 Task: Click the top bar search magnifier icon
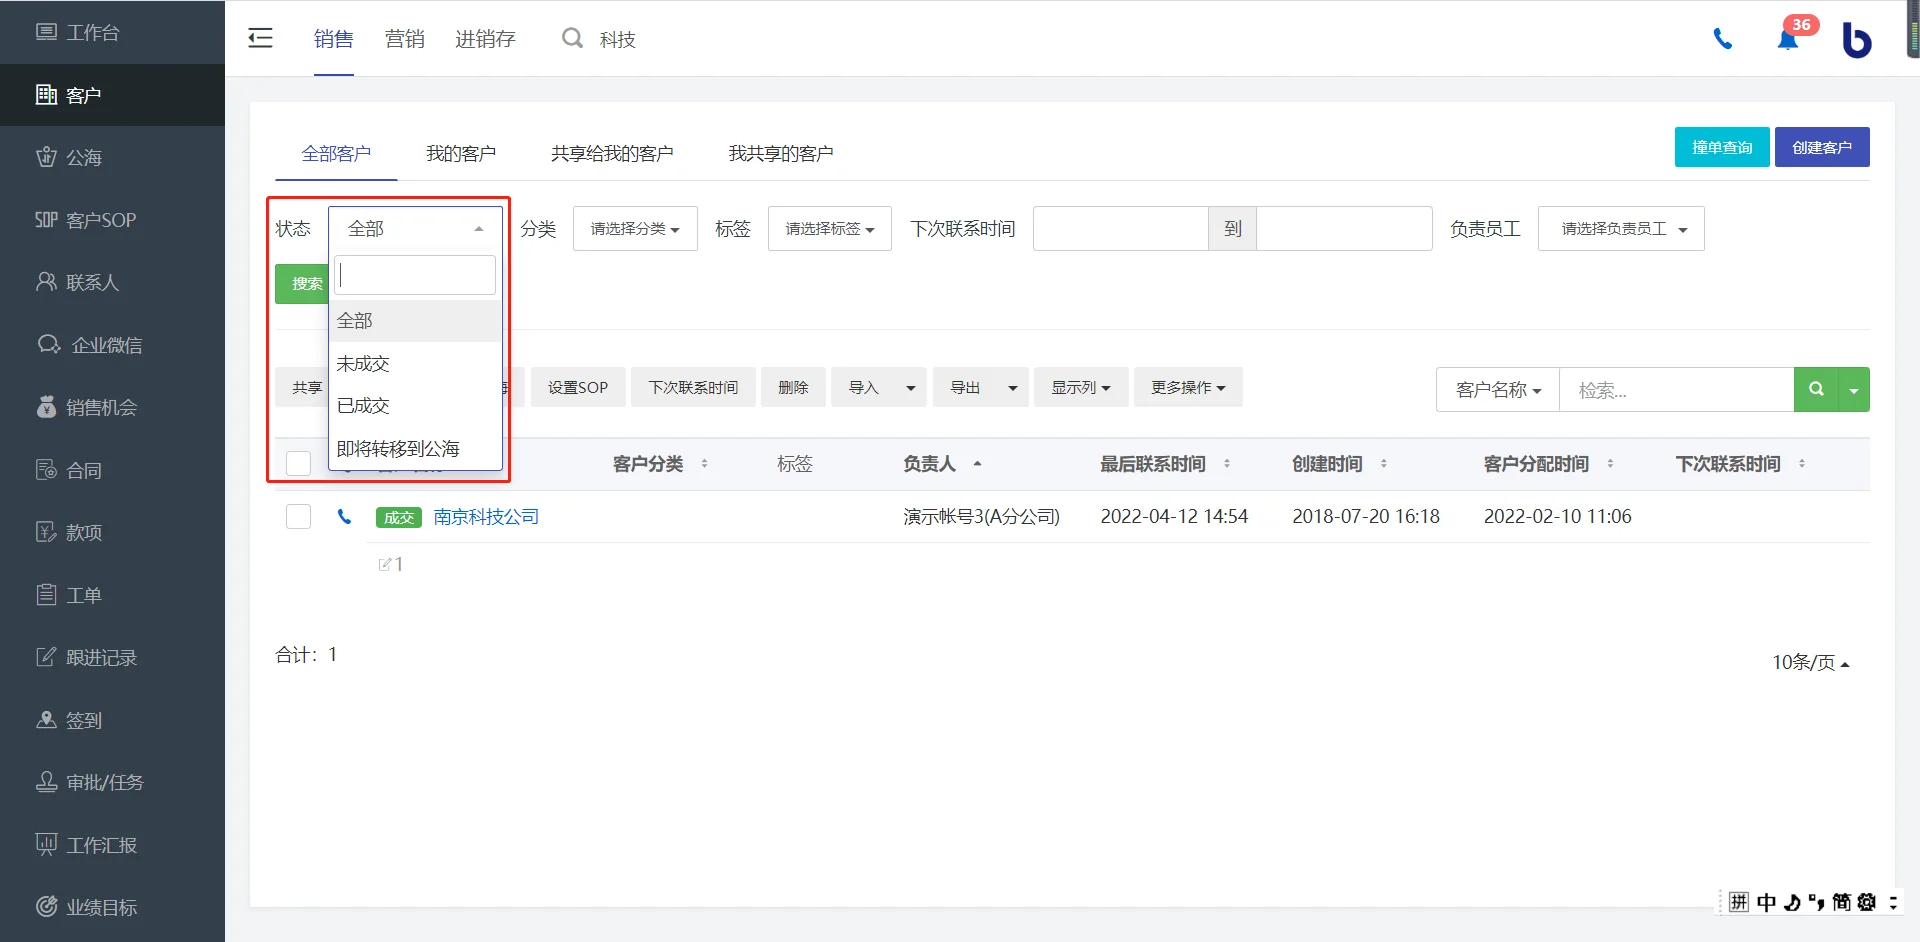(x=572, y=38)
